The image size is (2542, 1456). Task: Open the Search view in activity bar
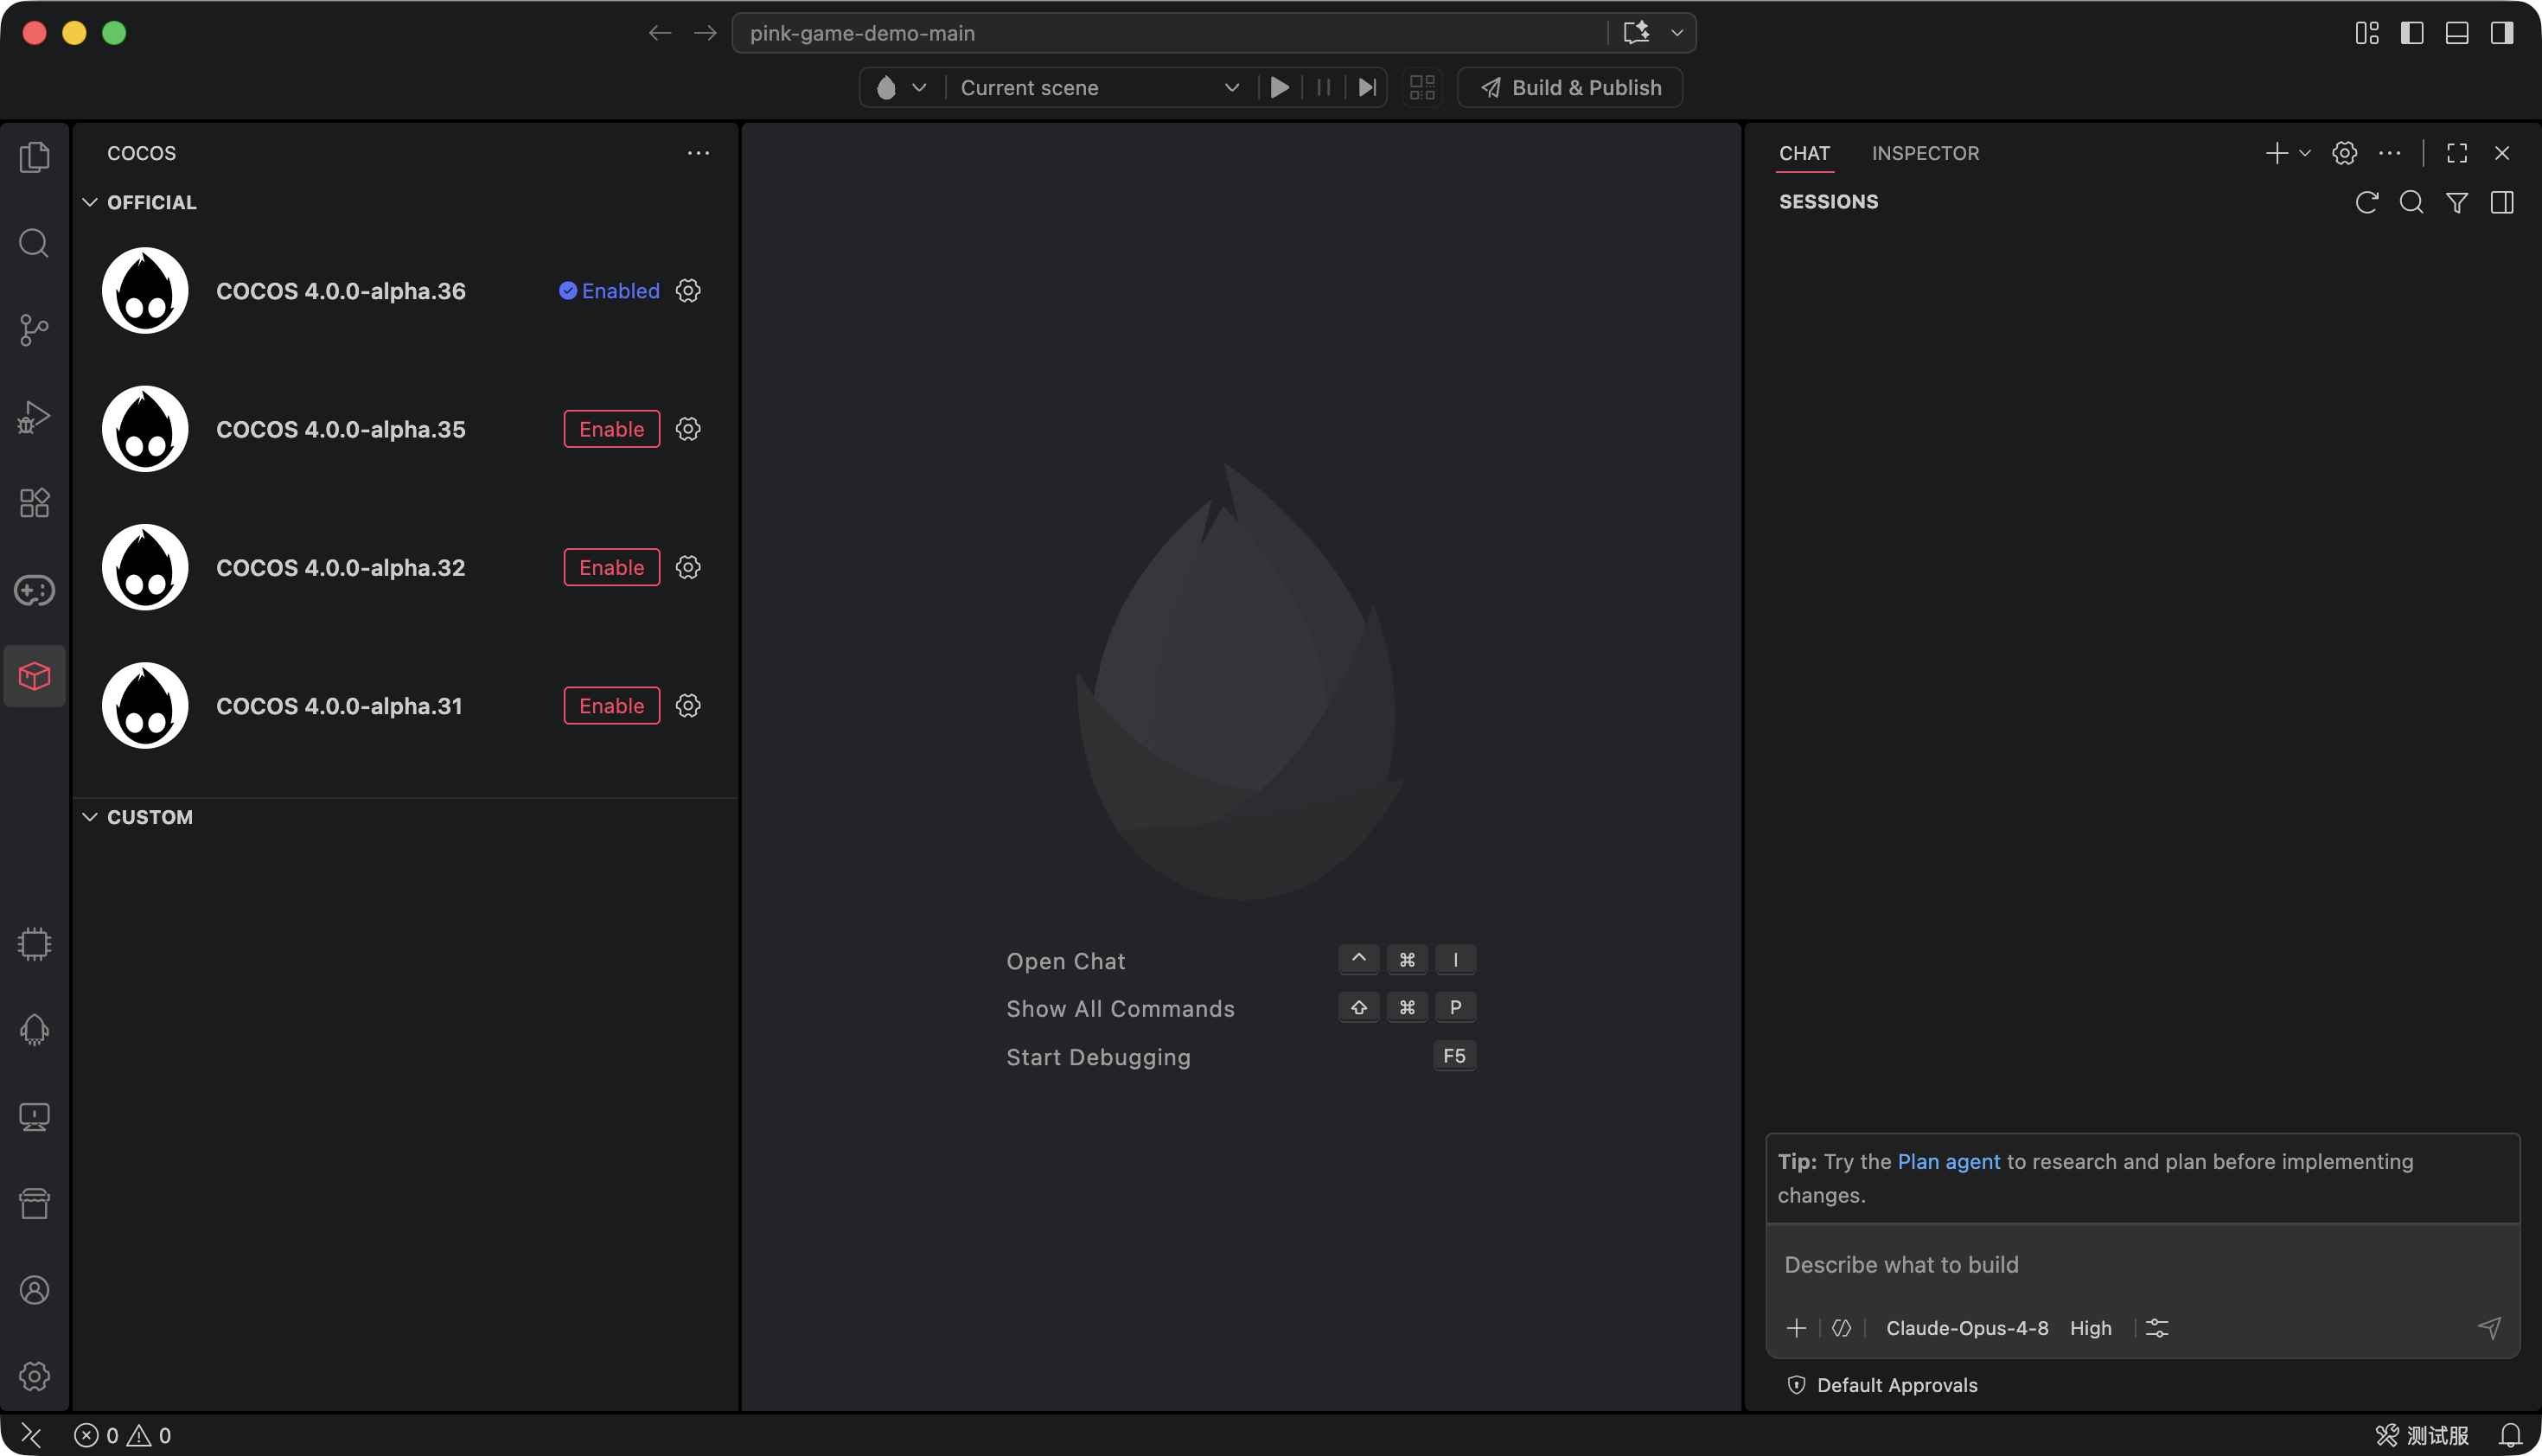(x=34, y=243)
